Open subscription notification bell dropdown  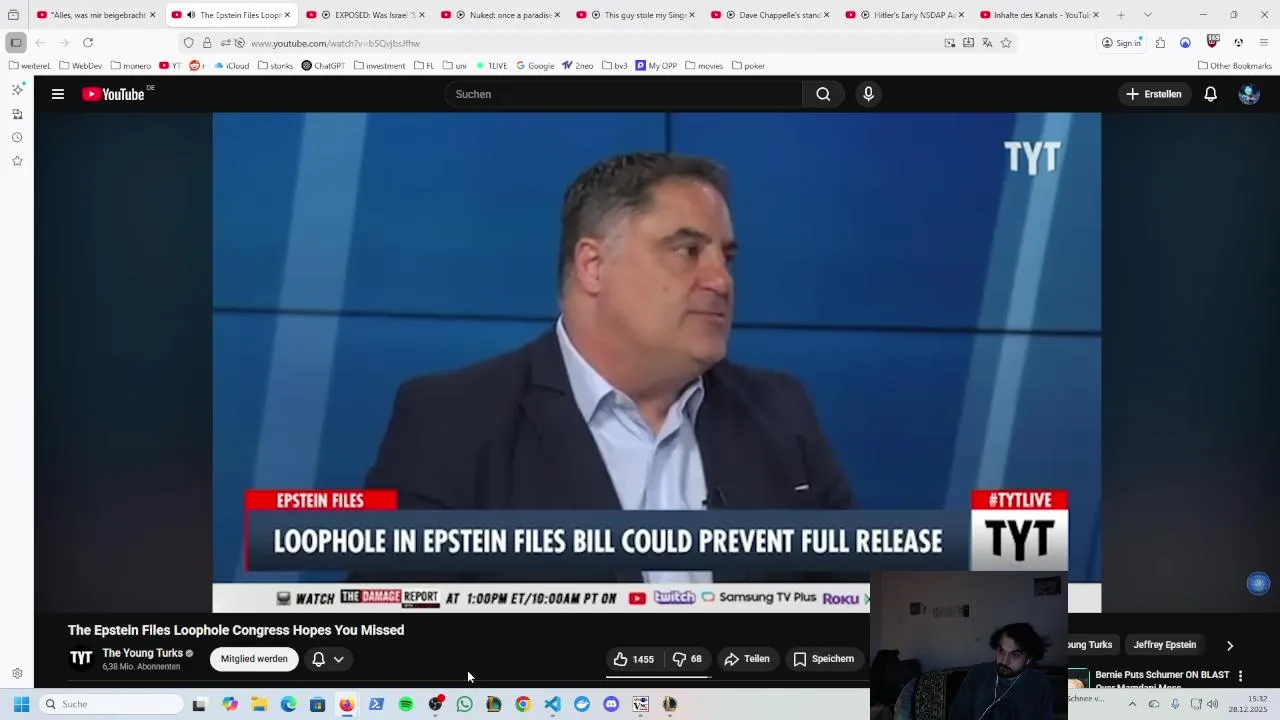328,659
